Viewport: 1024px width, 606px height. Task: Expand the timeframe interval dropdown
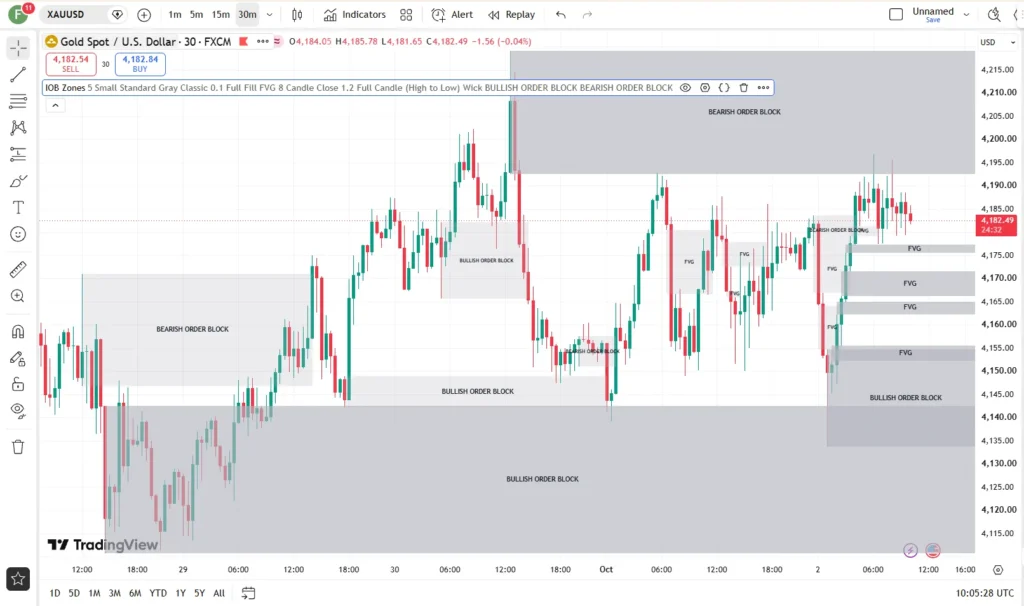click(269, 14)
